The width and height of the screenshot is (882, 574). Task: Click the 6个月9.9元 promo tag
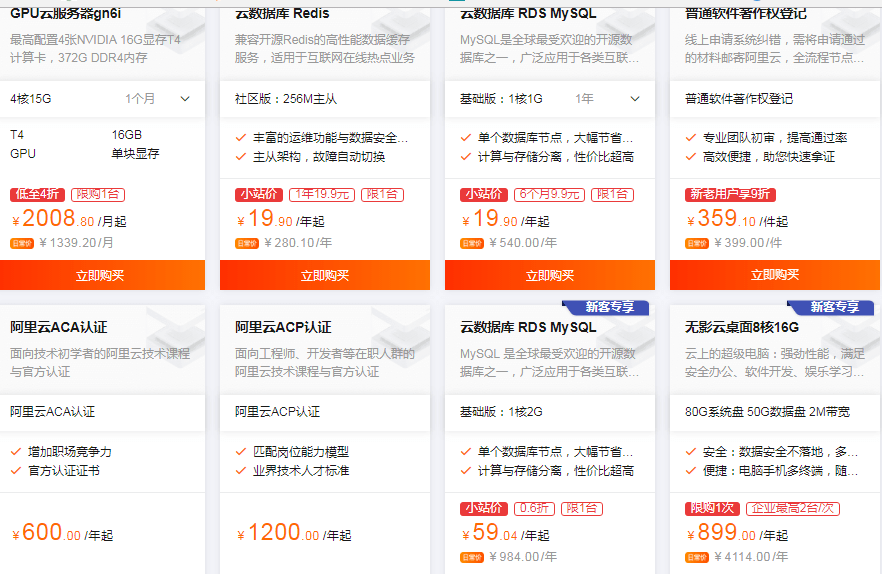coord(549,195)
